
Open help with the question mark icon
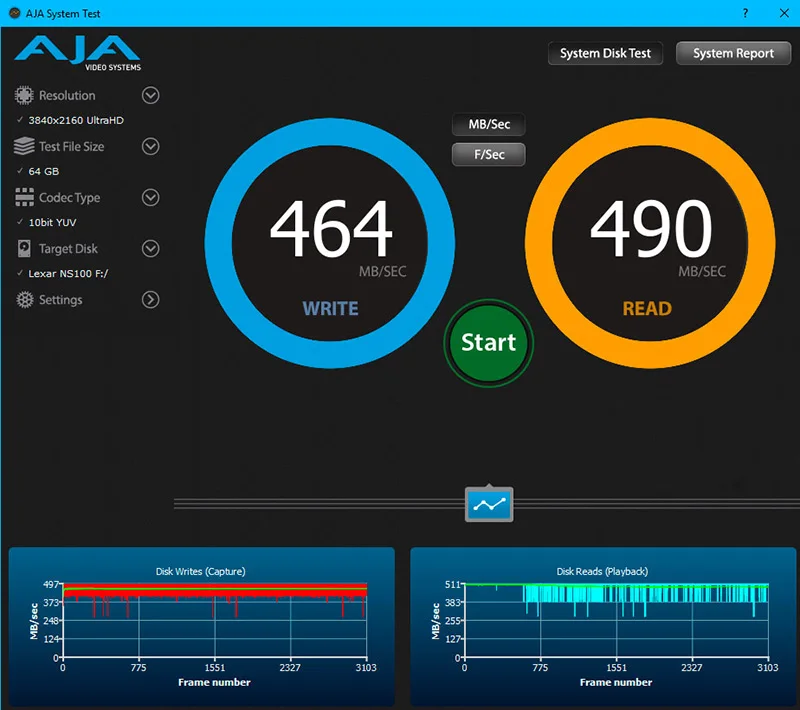745,13
